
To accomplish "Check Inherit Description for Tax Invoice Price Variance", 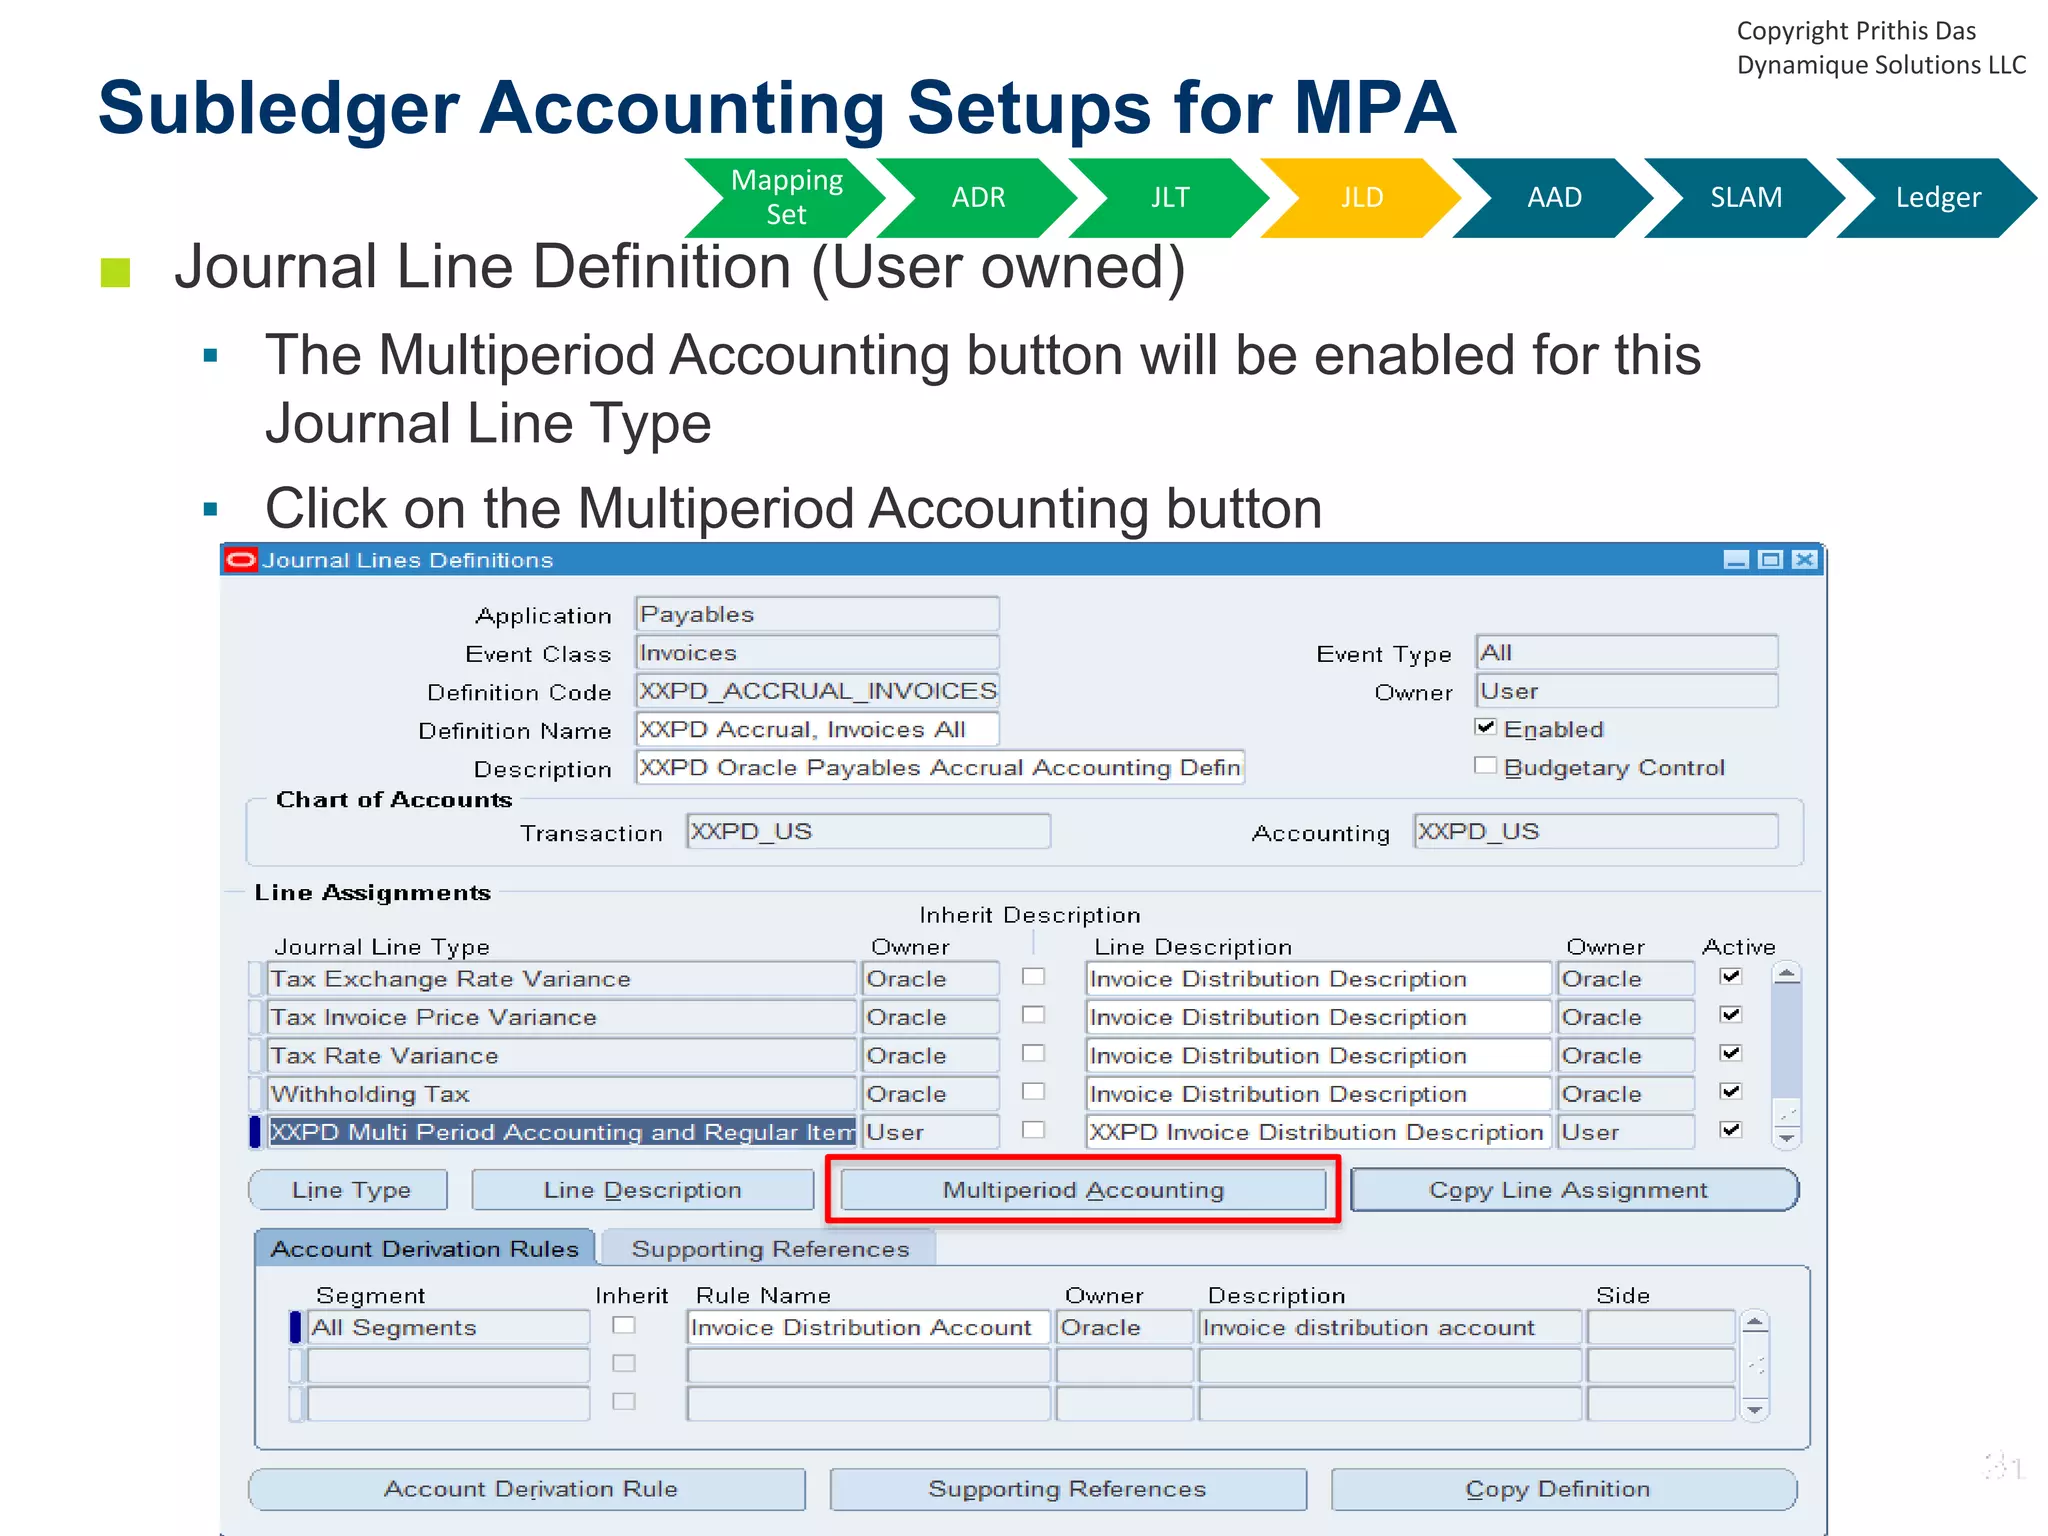I will (1033, 1014).
